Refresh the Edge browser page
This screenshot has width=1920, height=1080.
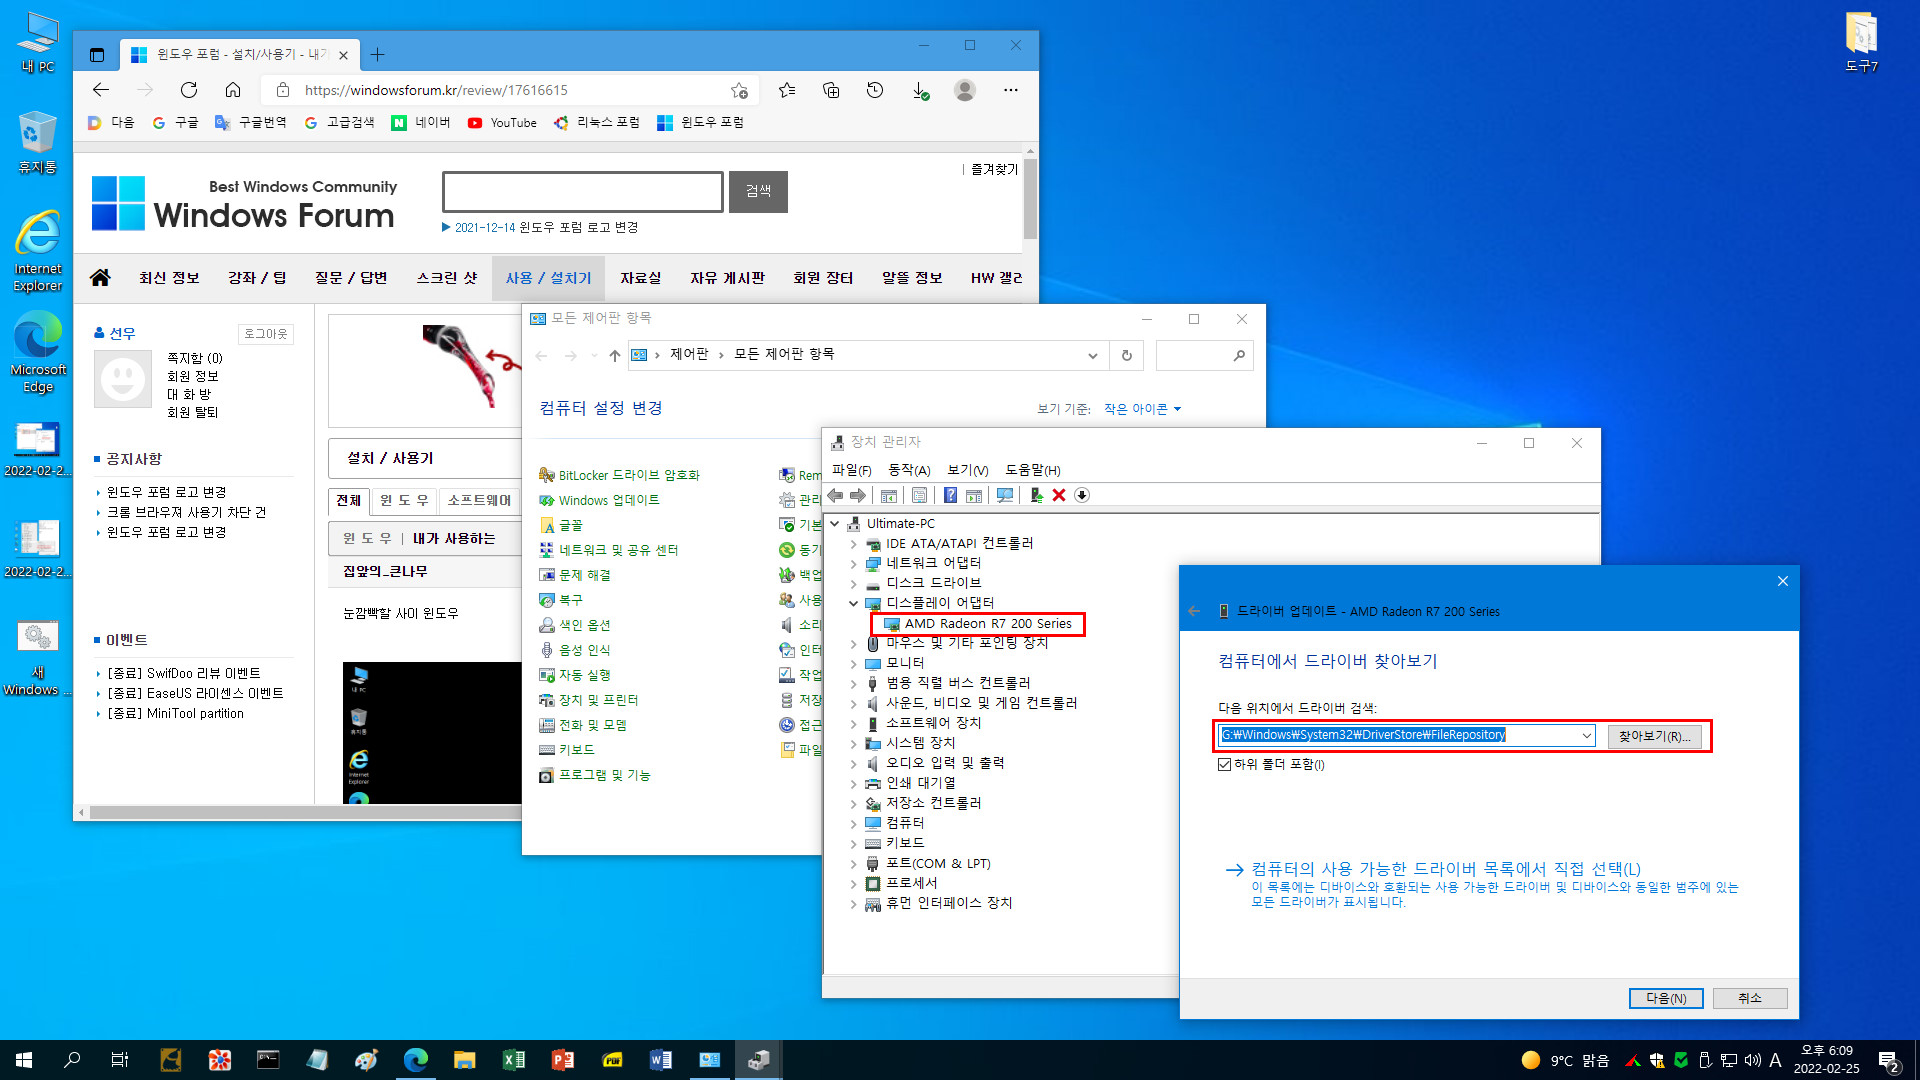click(188, 90)
